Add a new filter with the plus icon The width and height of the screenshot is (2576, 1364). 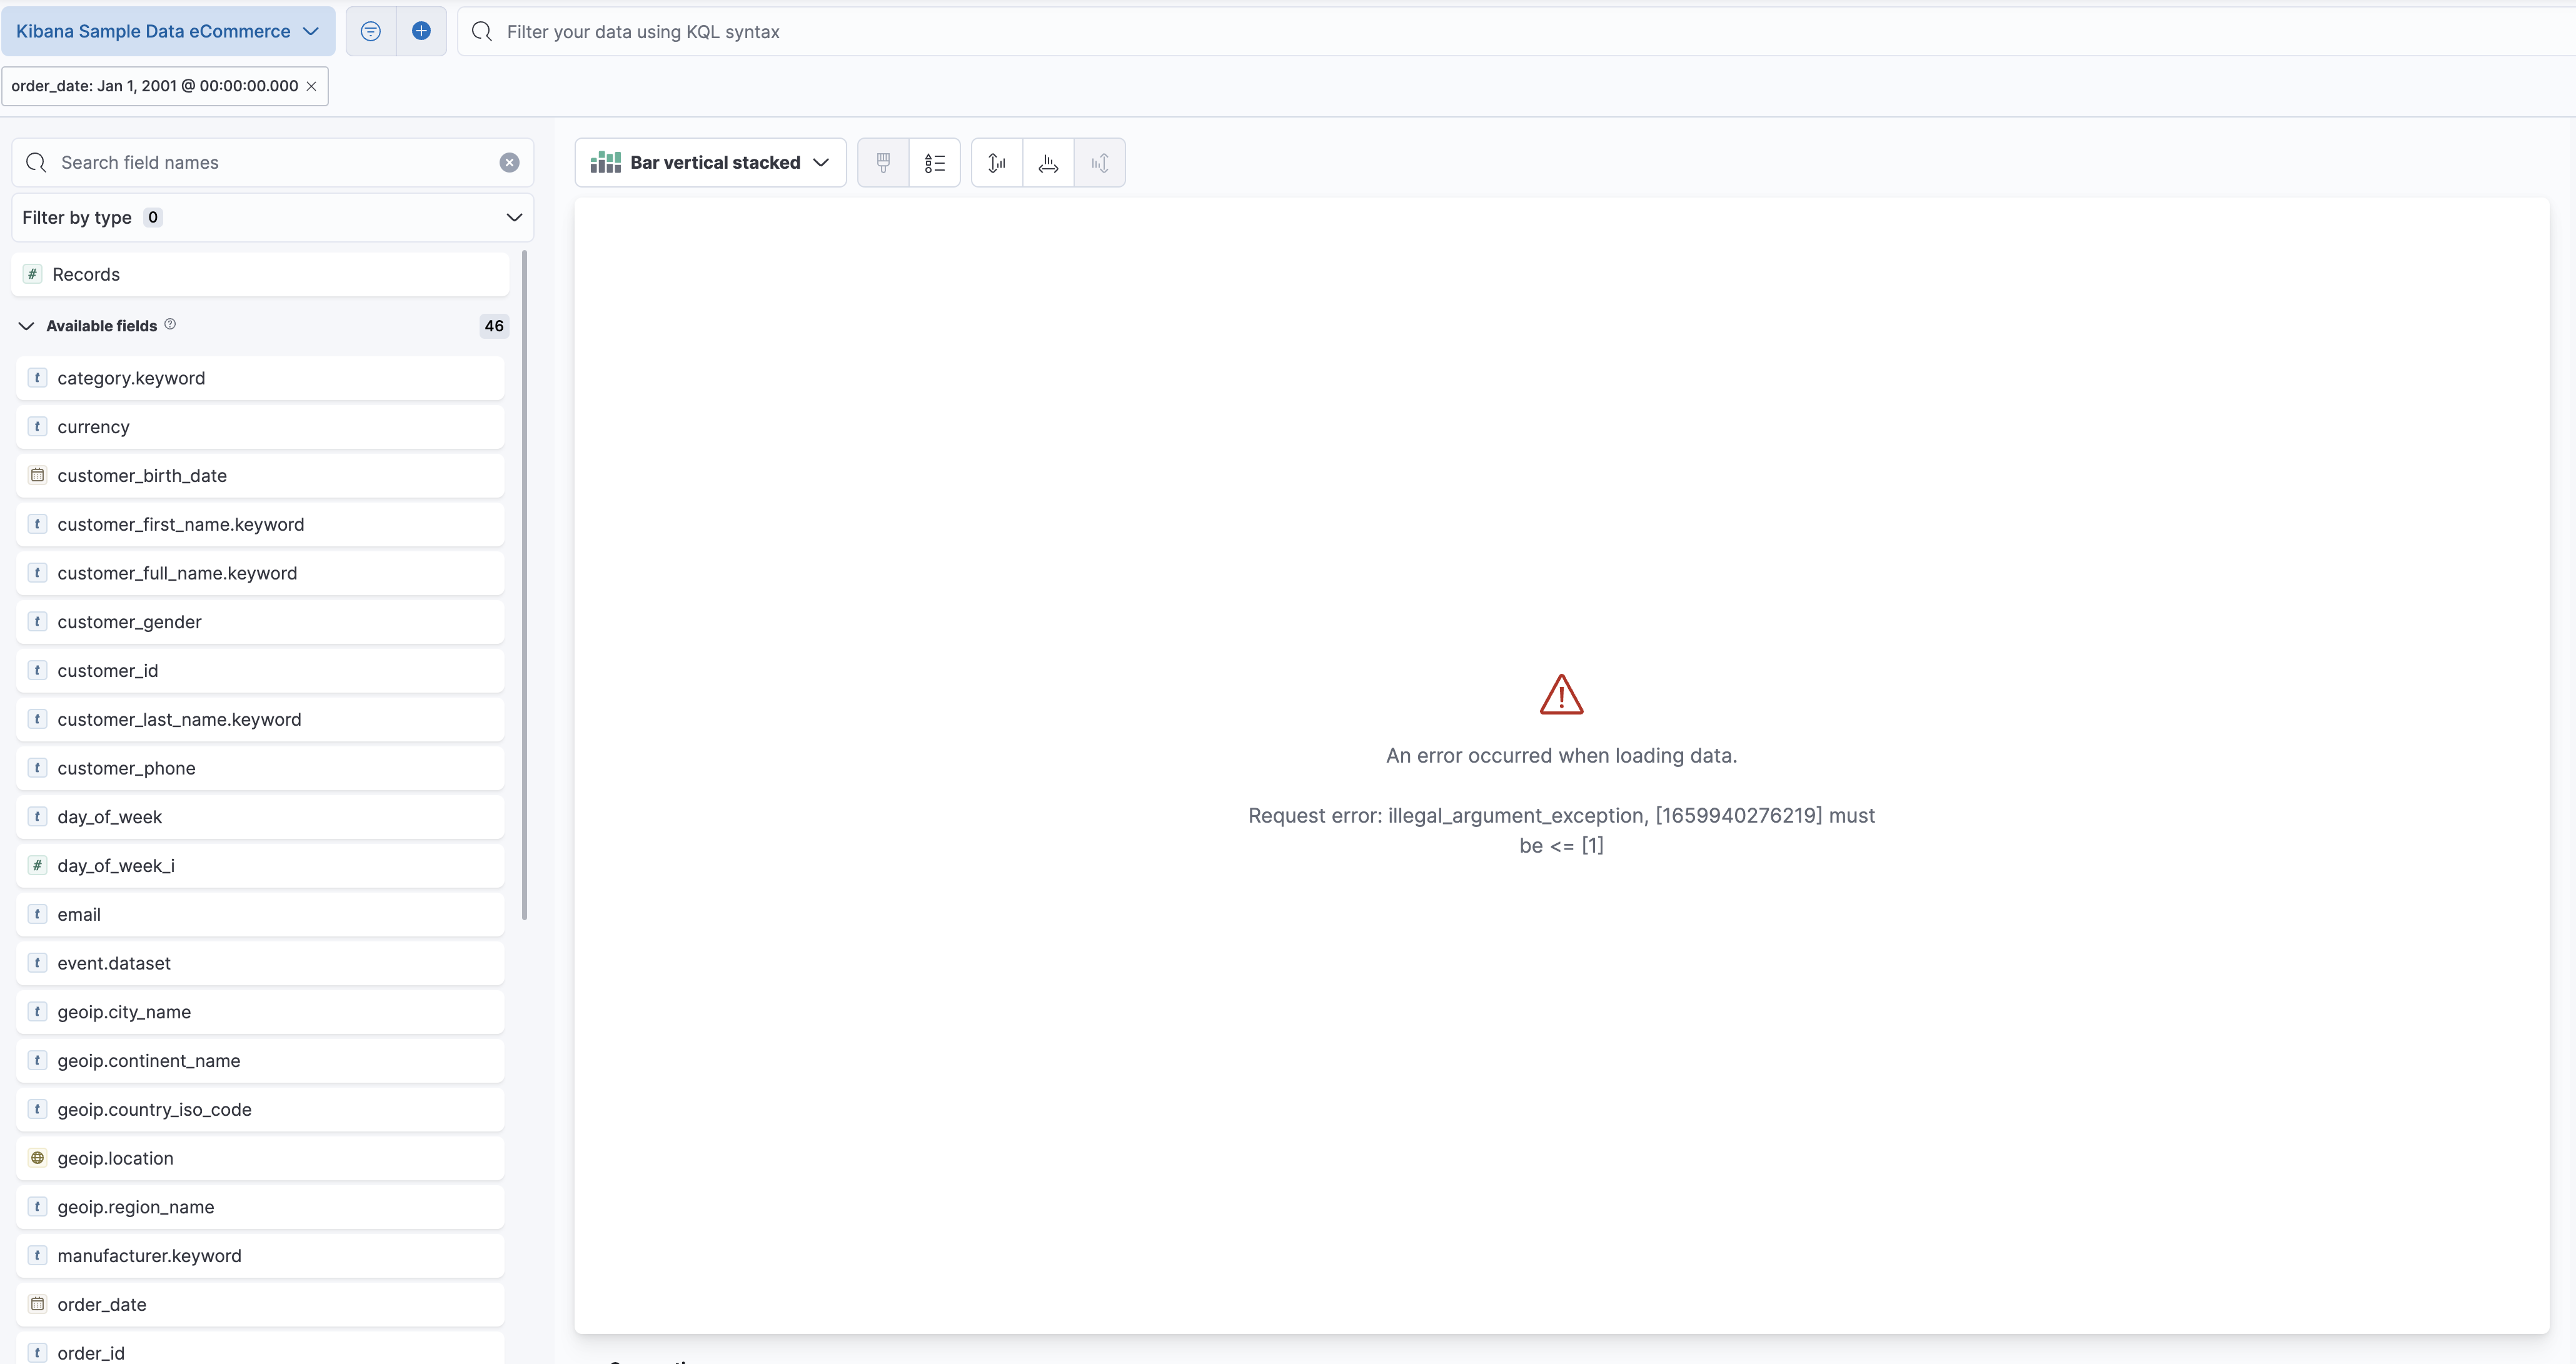pyautogui.click(x=421, y=31)
